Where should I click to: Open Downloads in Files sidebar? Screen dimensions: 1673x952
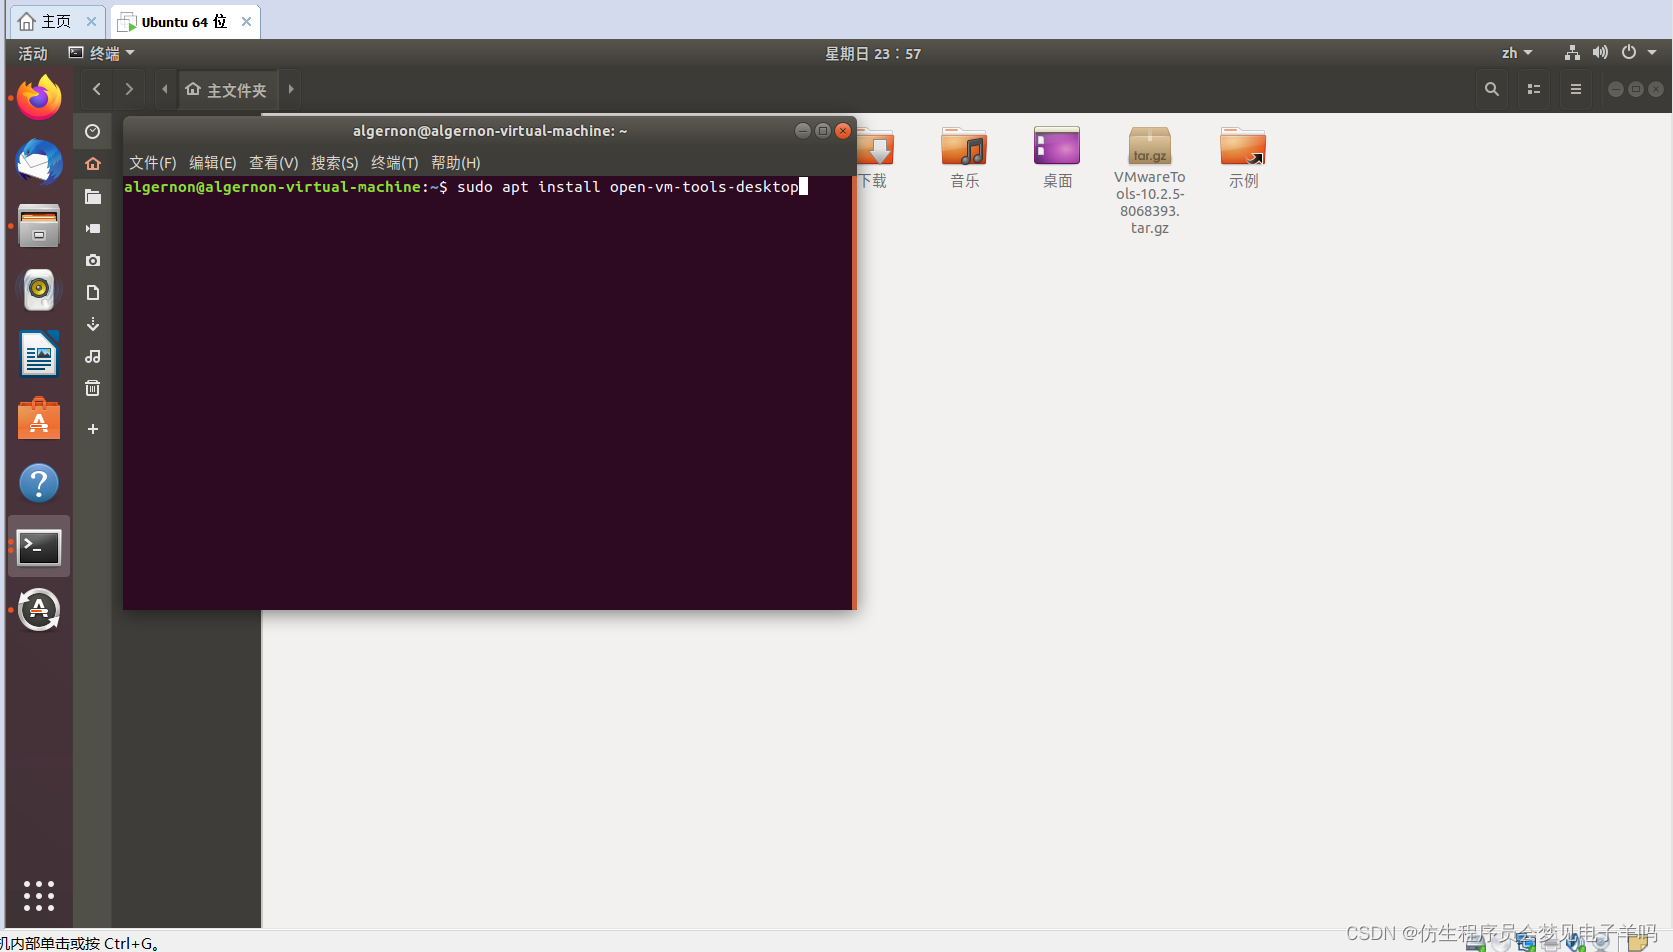pos(93,324)
